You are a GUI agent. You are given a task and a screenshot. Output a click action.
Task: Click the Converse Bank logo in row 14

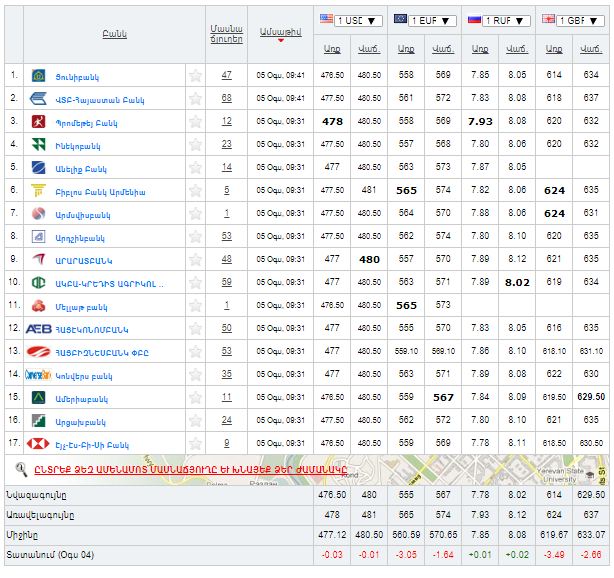tap(39, 374)
